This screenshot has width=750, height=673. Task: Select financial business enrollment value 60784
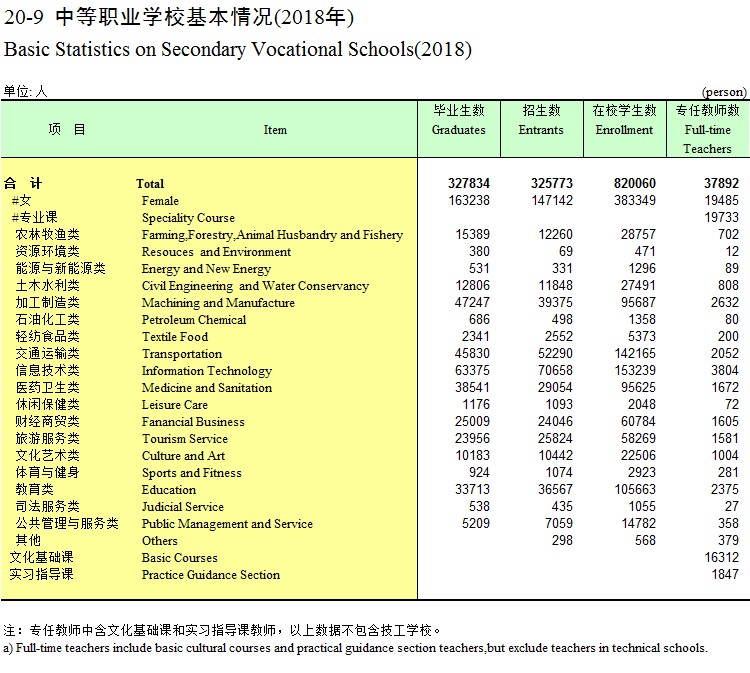pos(638,421)
